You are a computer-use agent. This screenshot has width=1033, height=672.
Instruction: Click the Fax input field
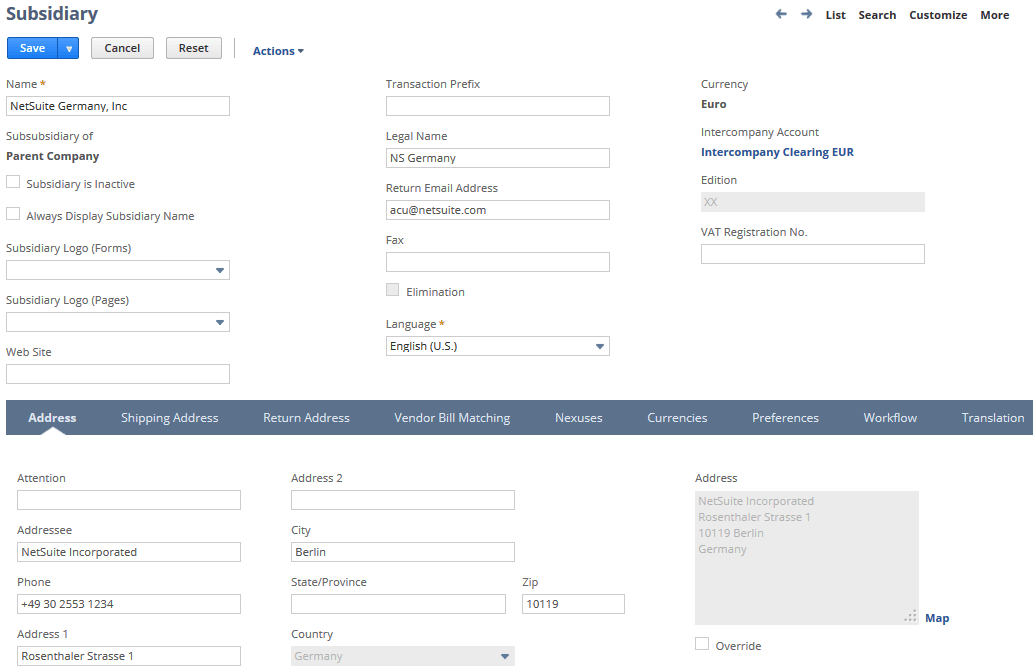click(x=497, y=262)
